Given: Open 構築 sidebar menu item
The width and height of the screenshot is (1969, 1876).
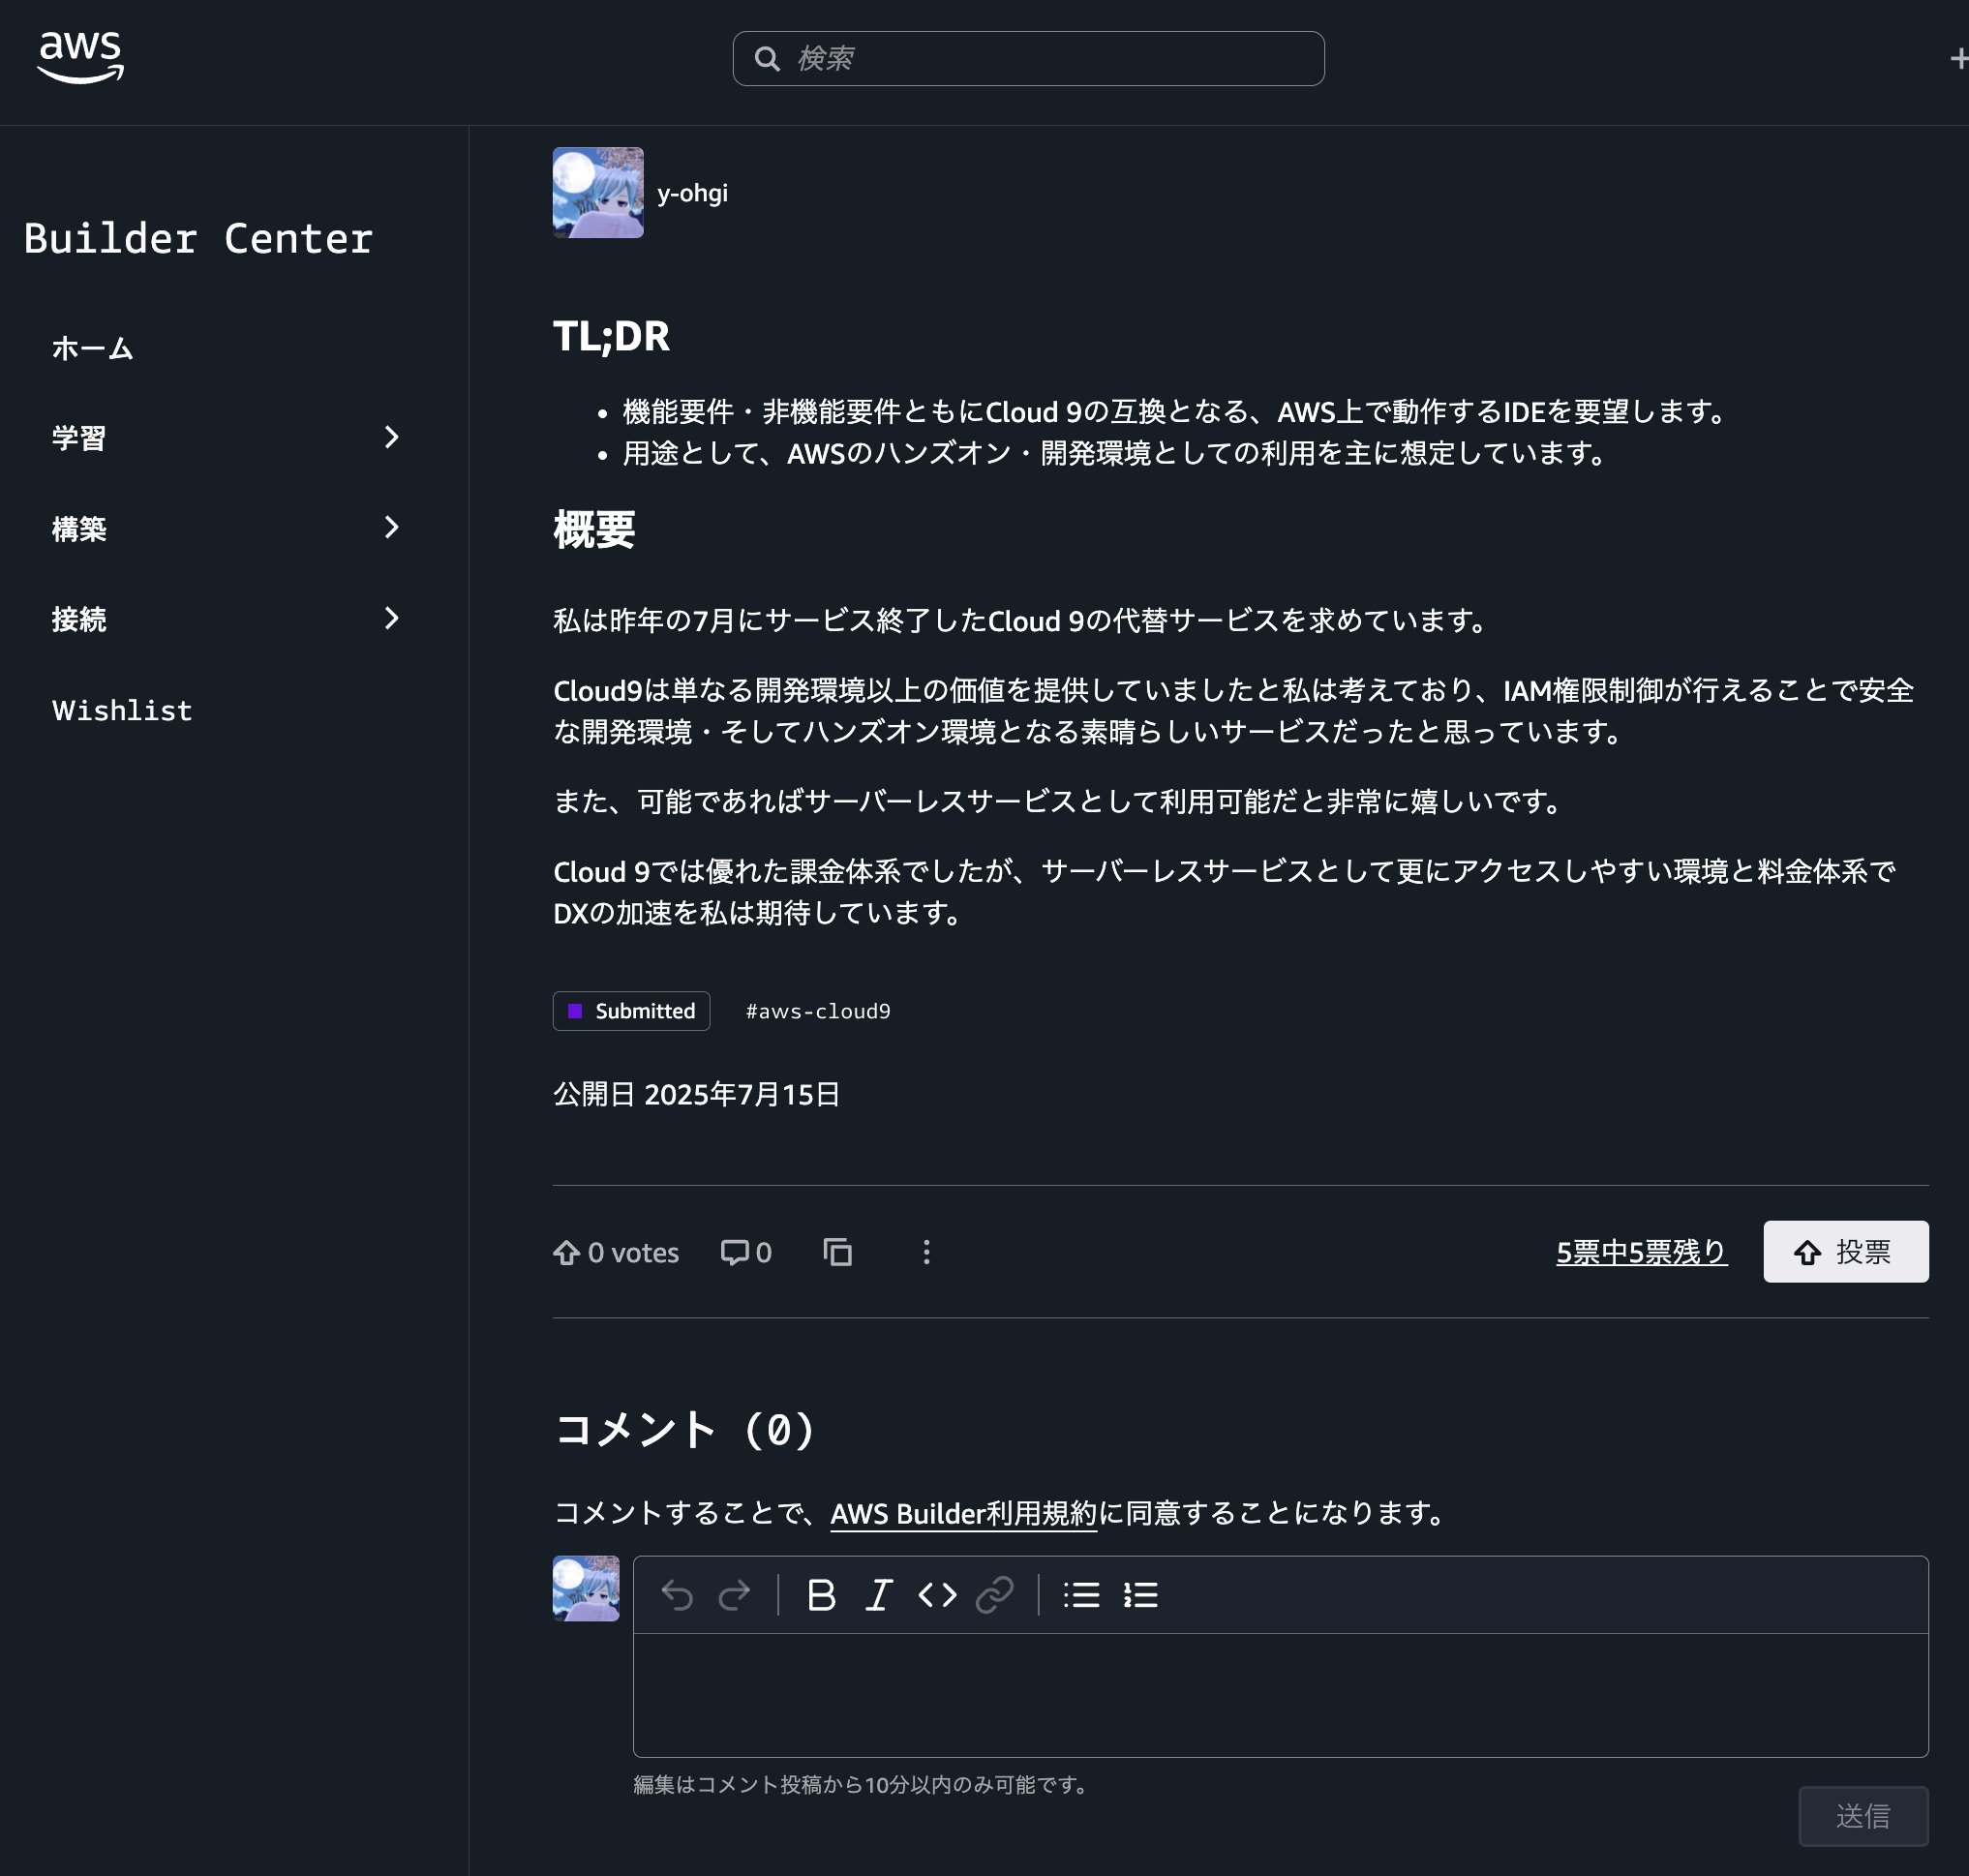Looking at the screenshot, I should coord(79,528).
